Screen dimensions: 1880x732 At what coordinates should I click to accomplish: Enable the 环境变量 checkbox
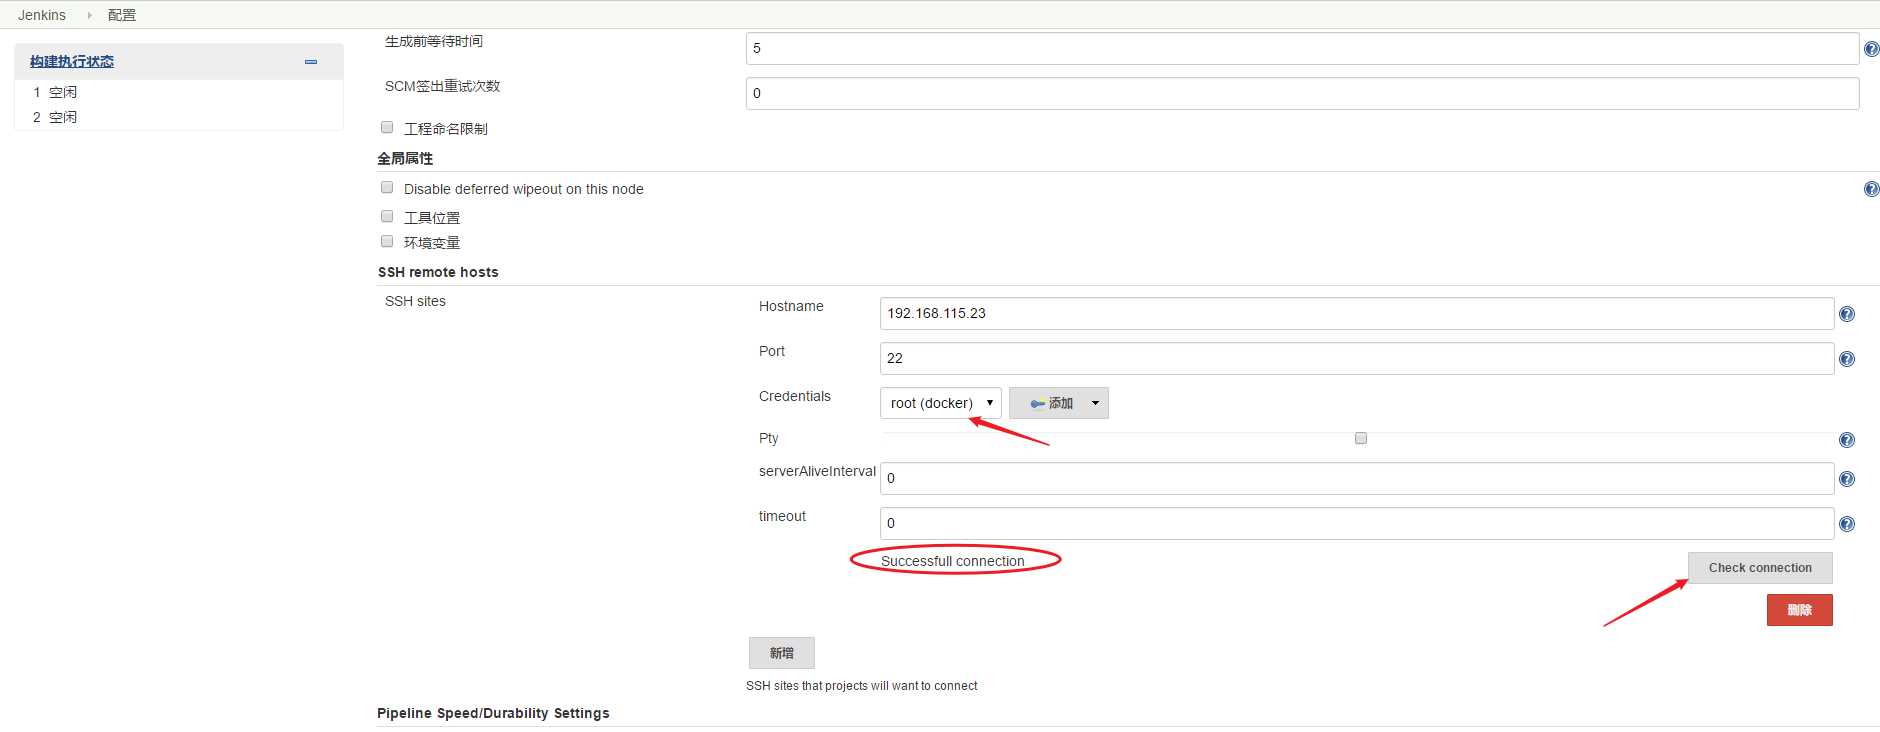[x=387, y=241]
